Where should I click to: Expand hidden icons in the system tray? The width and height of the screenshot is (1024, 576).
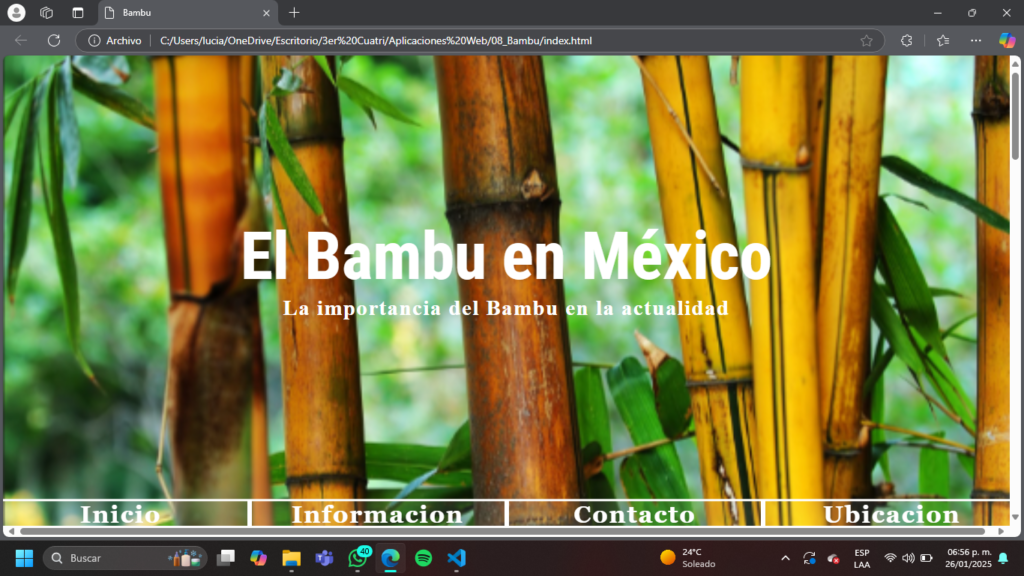[x=785, y=558]
